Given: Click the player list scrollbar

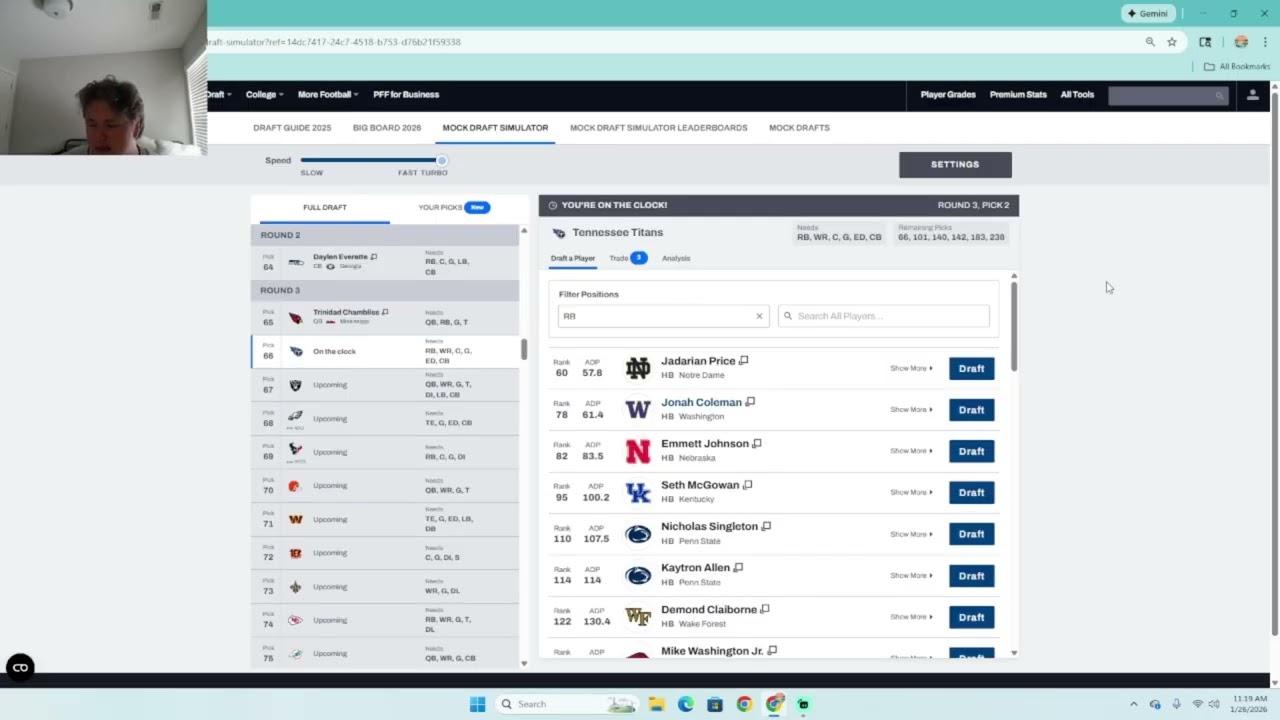Looking at the screenshot, I should [x=1014, y=326].
